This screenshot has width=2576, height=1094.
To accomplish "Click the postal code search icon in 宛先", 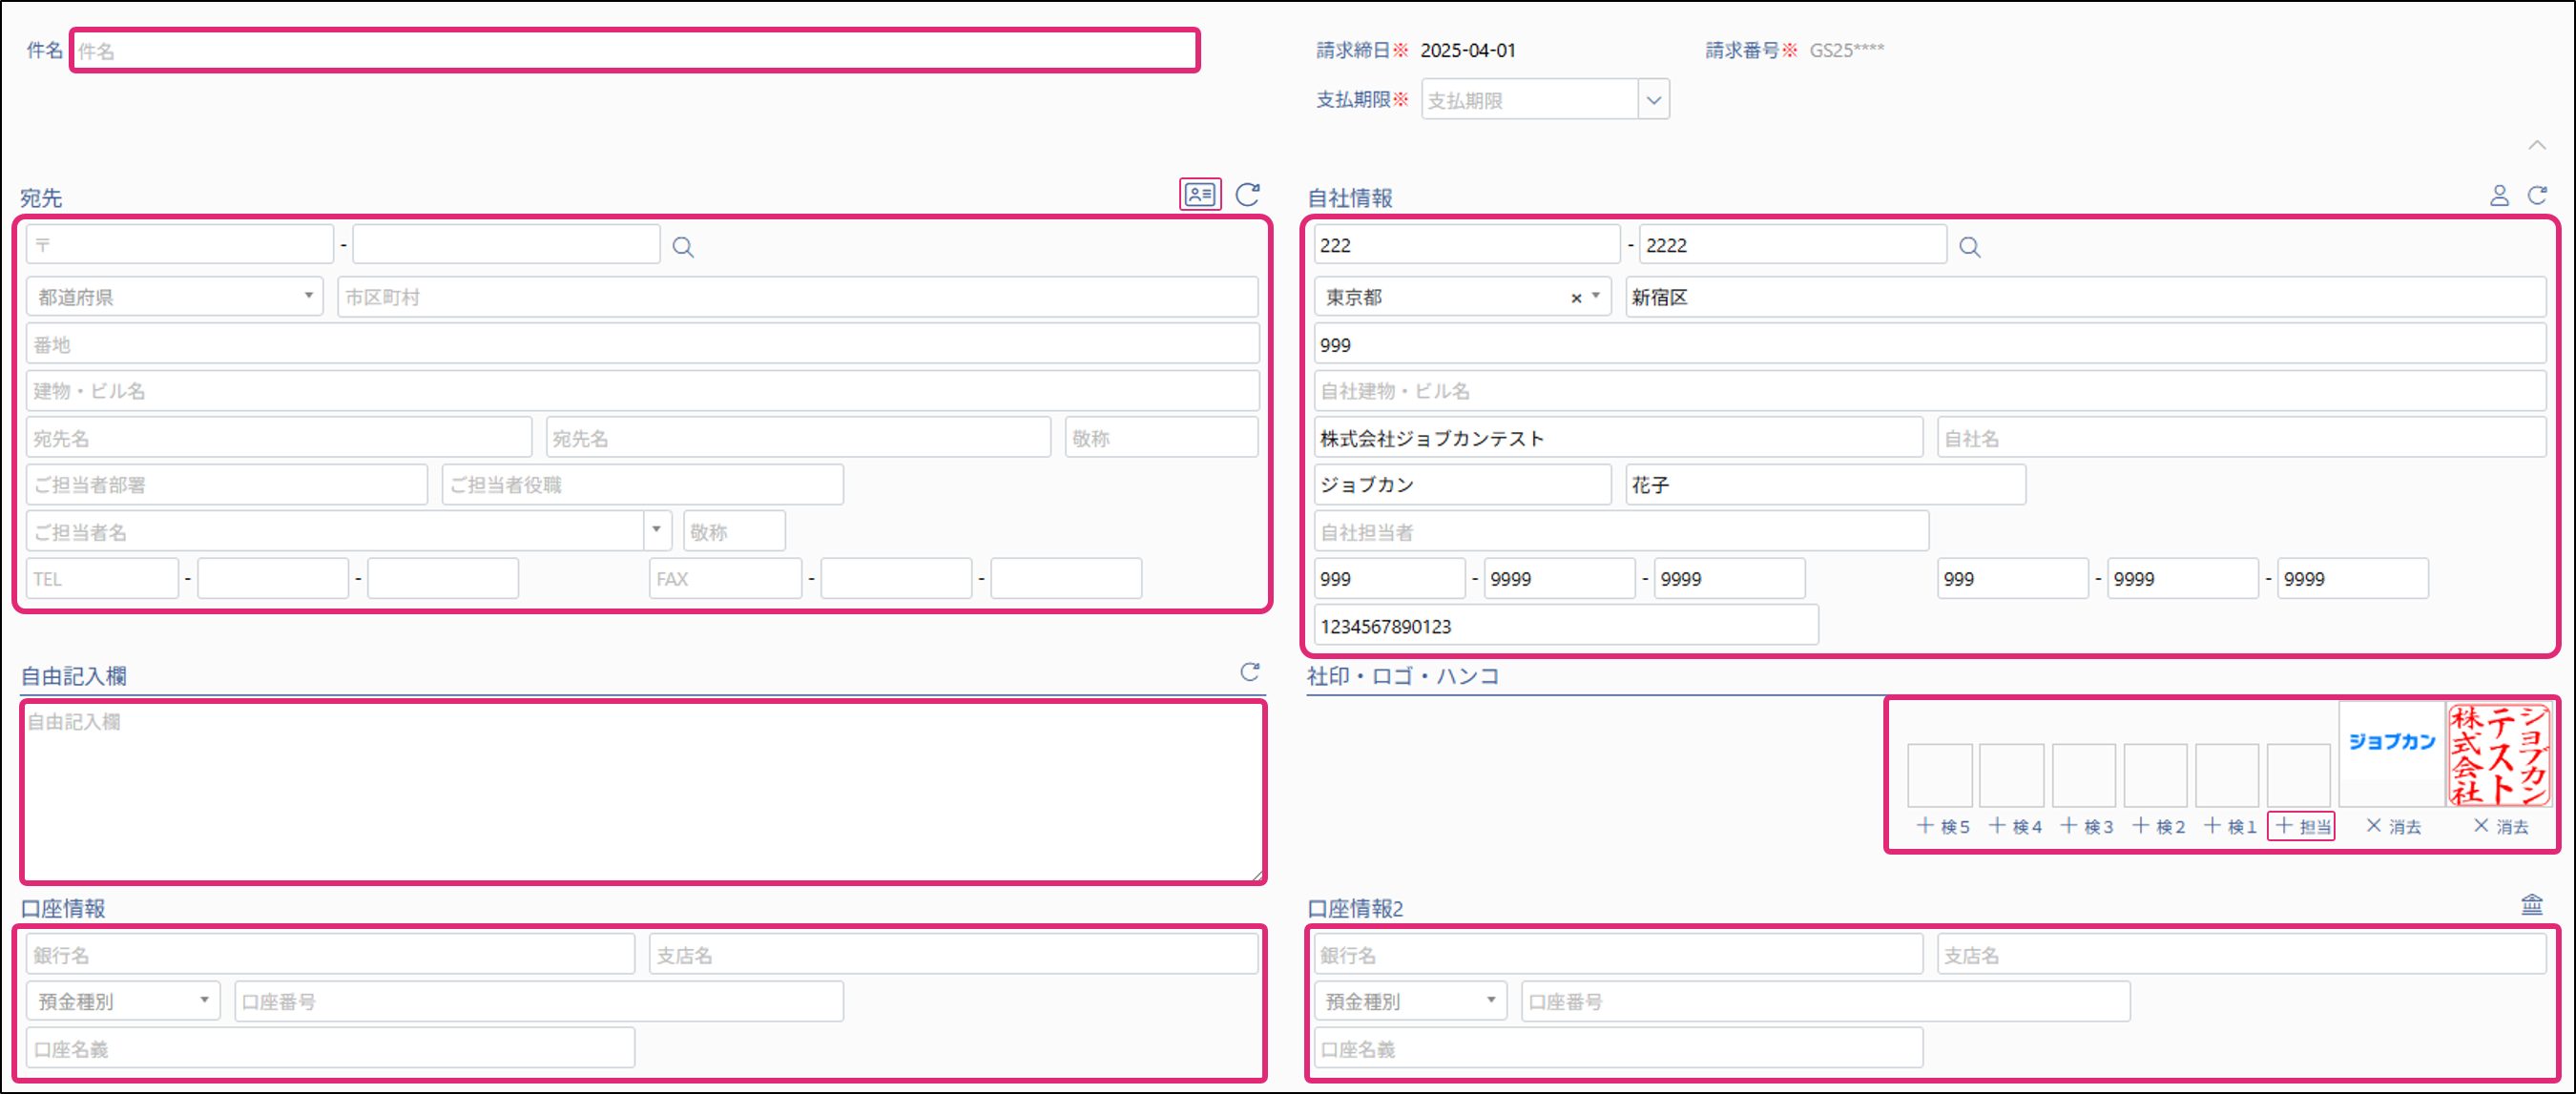I will (x=683, y=247).
